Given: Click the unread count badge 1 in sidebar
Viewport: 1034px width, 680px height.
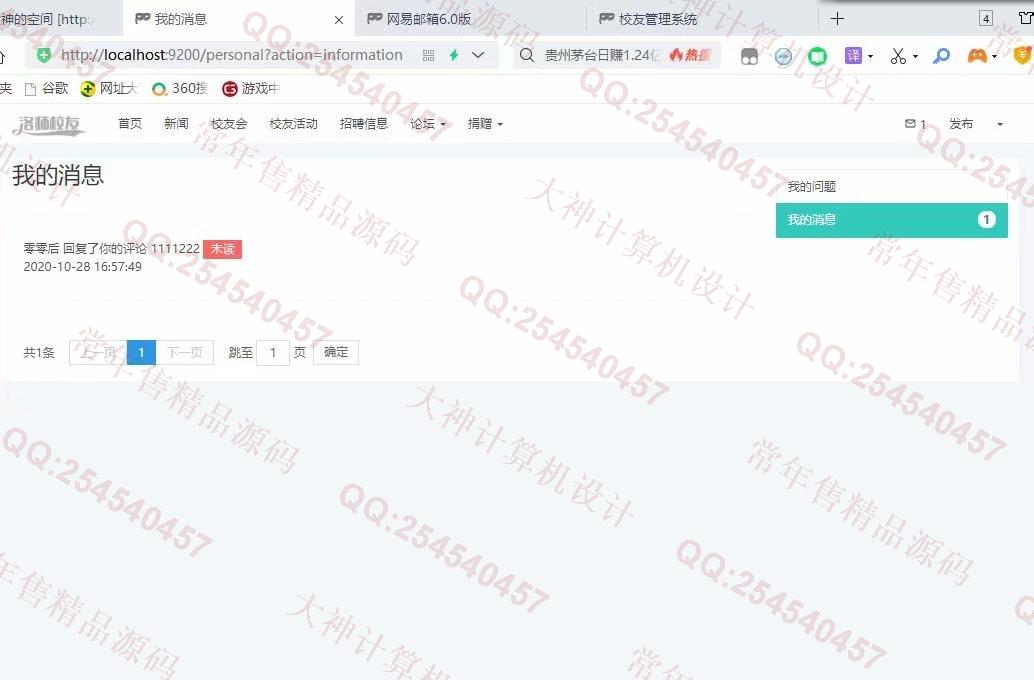Looking at the screenshot, I should [987, 220].
